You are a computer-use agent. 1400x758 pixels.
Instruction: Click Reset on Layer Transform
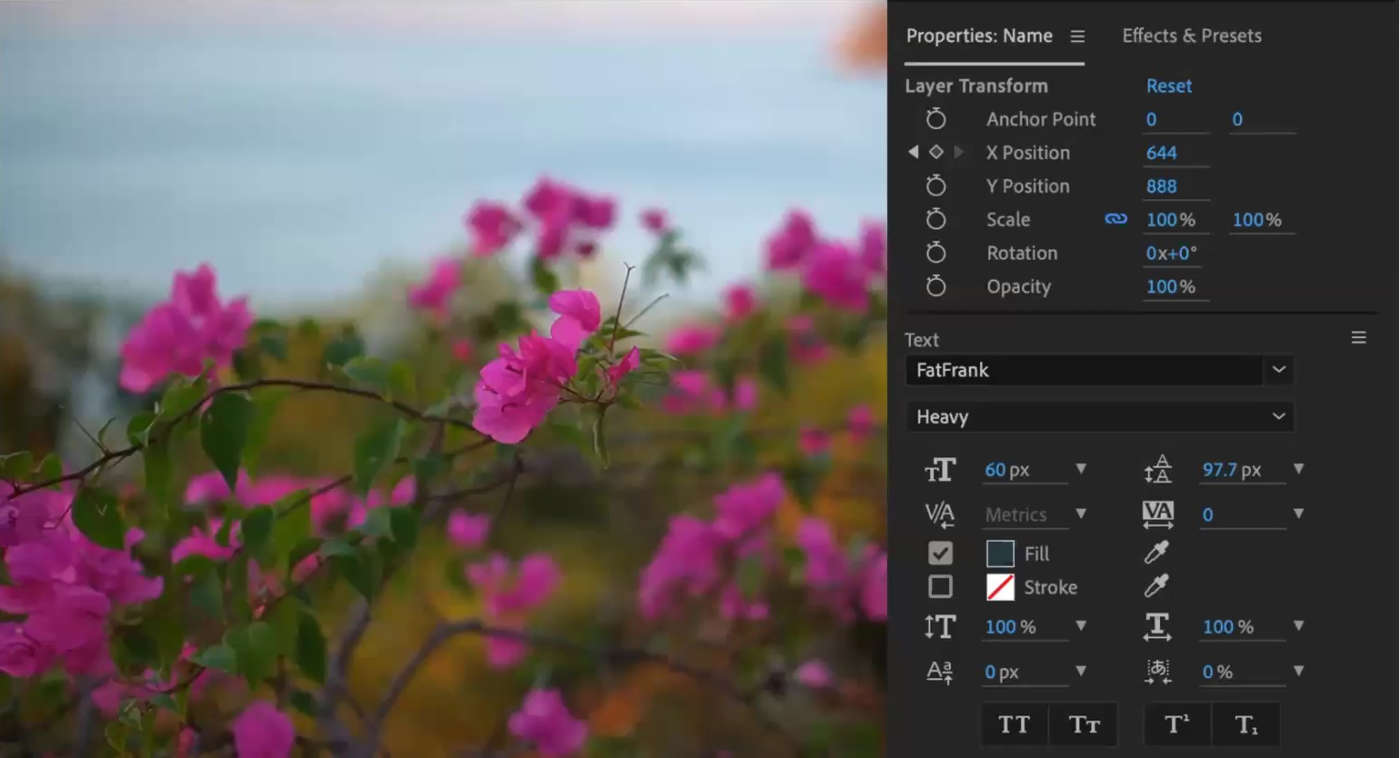pos(1168,86)
